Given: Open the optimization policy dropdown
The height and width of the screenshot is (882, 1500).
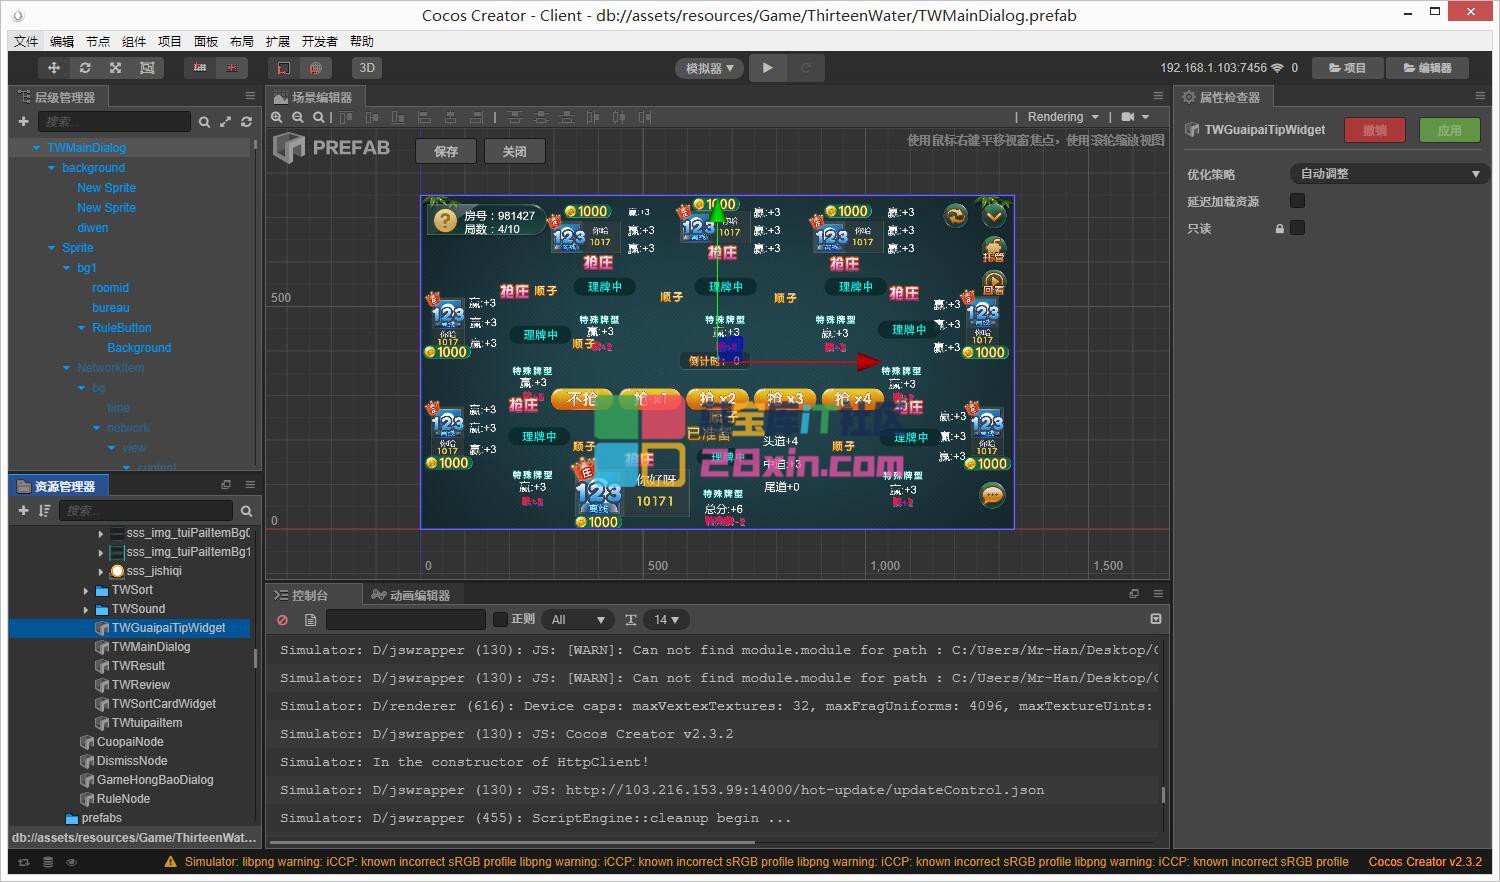Looking at the screenshot, I should click(1387, 174).
